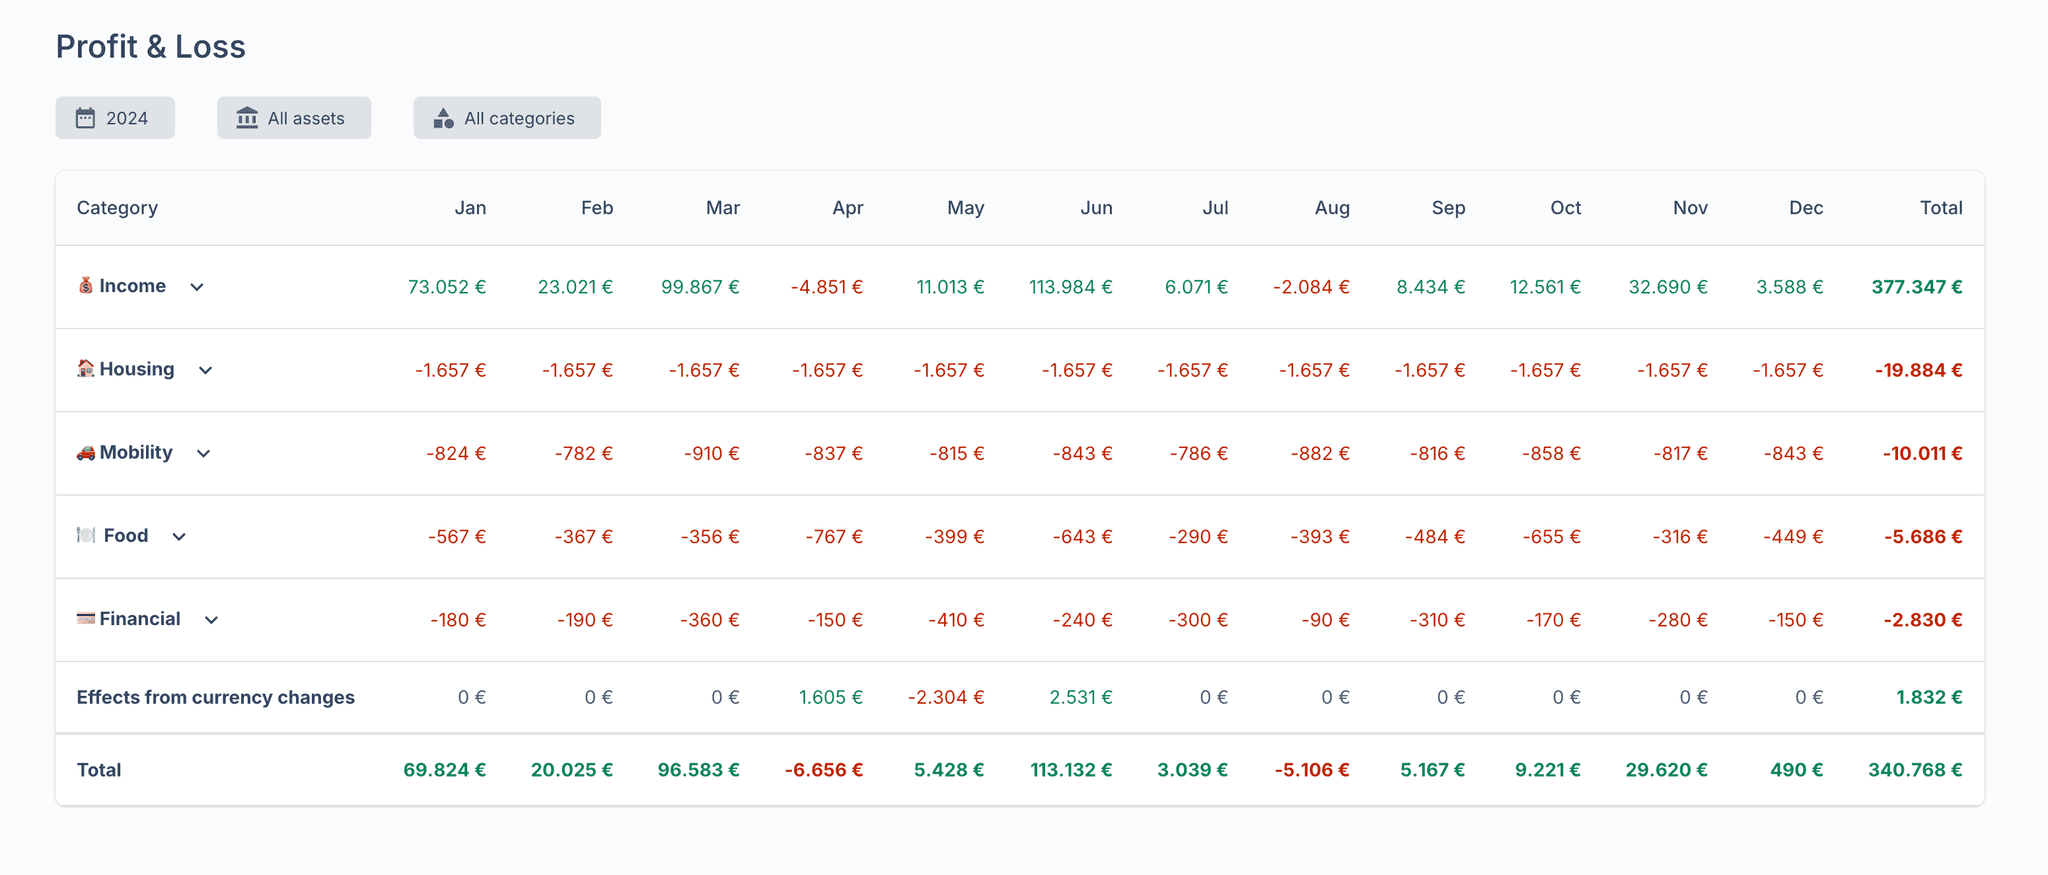
Task: Click the bank icon on All assets
Action: (x=247, y=118)
